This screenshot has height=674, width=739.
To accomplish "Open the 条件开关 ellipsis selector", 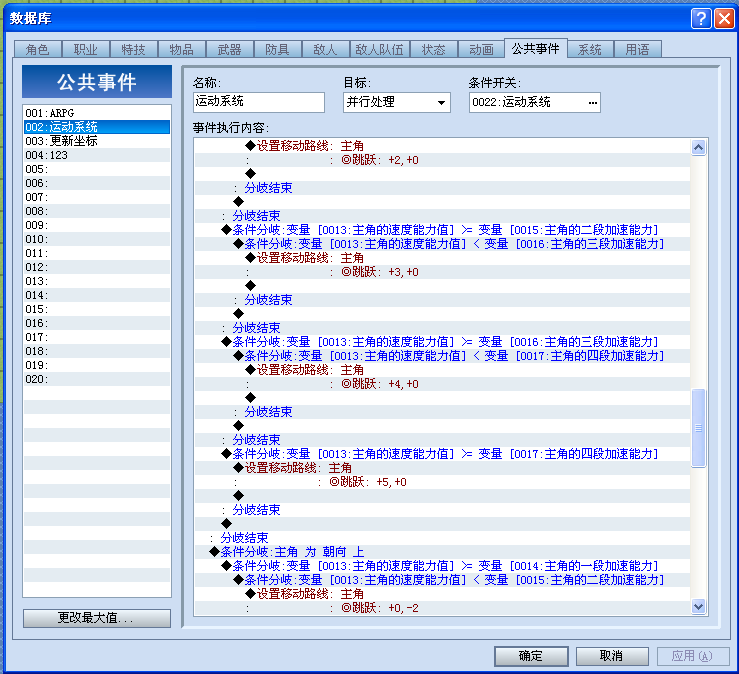I will point(592,102).
